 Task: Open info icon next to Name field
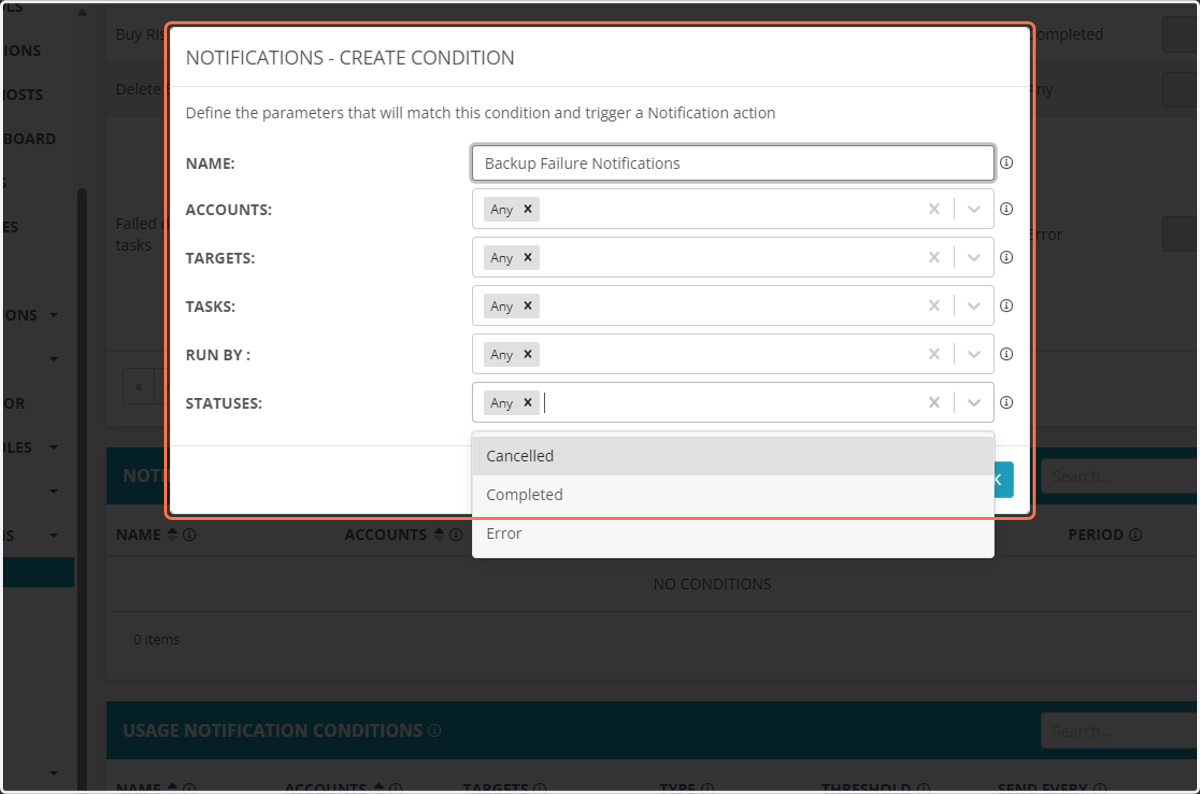1007,163
